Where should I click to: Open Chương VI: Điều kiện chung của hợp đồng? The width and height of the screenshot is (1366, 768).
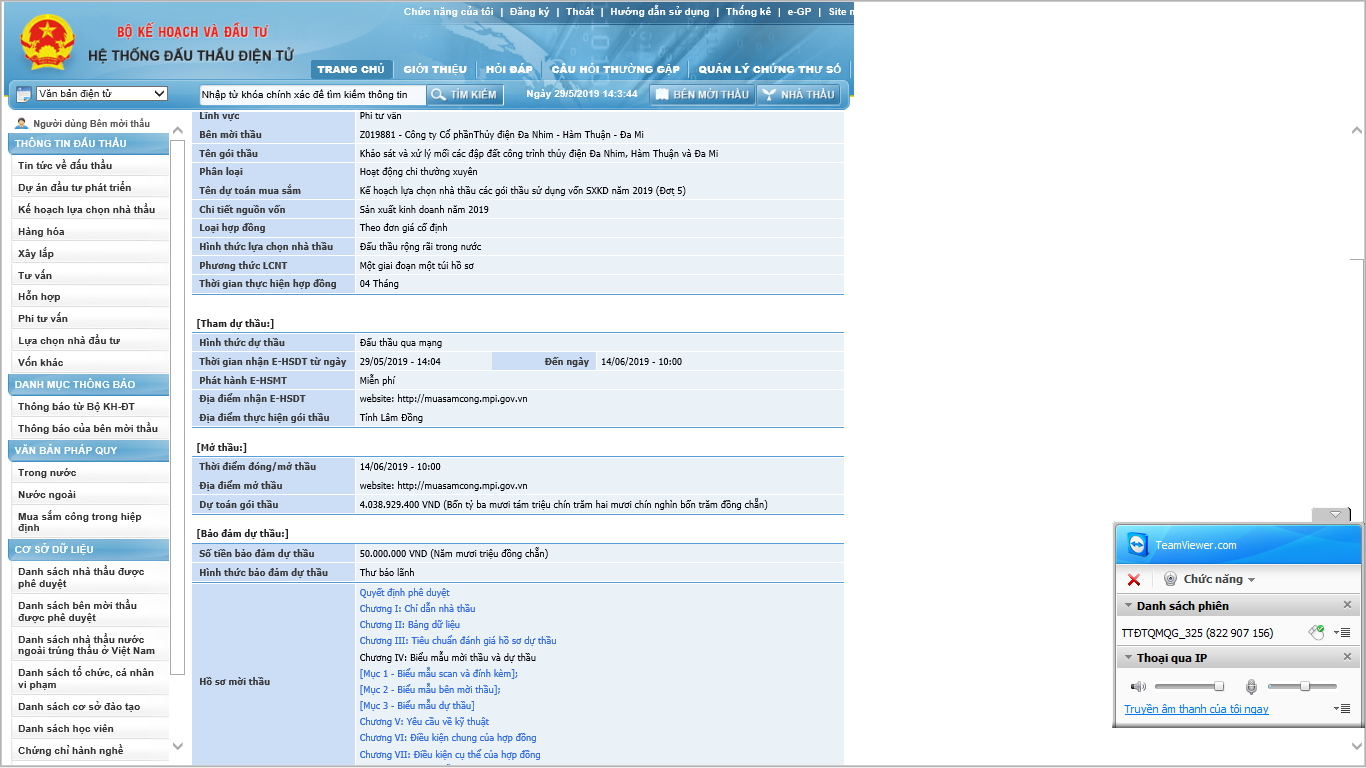[x=448, y=738]
